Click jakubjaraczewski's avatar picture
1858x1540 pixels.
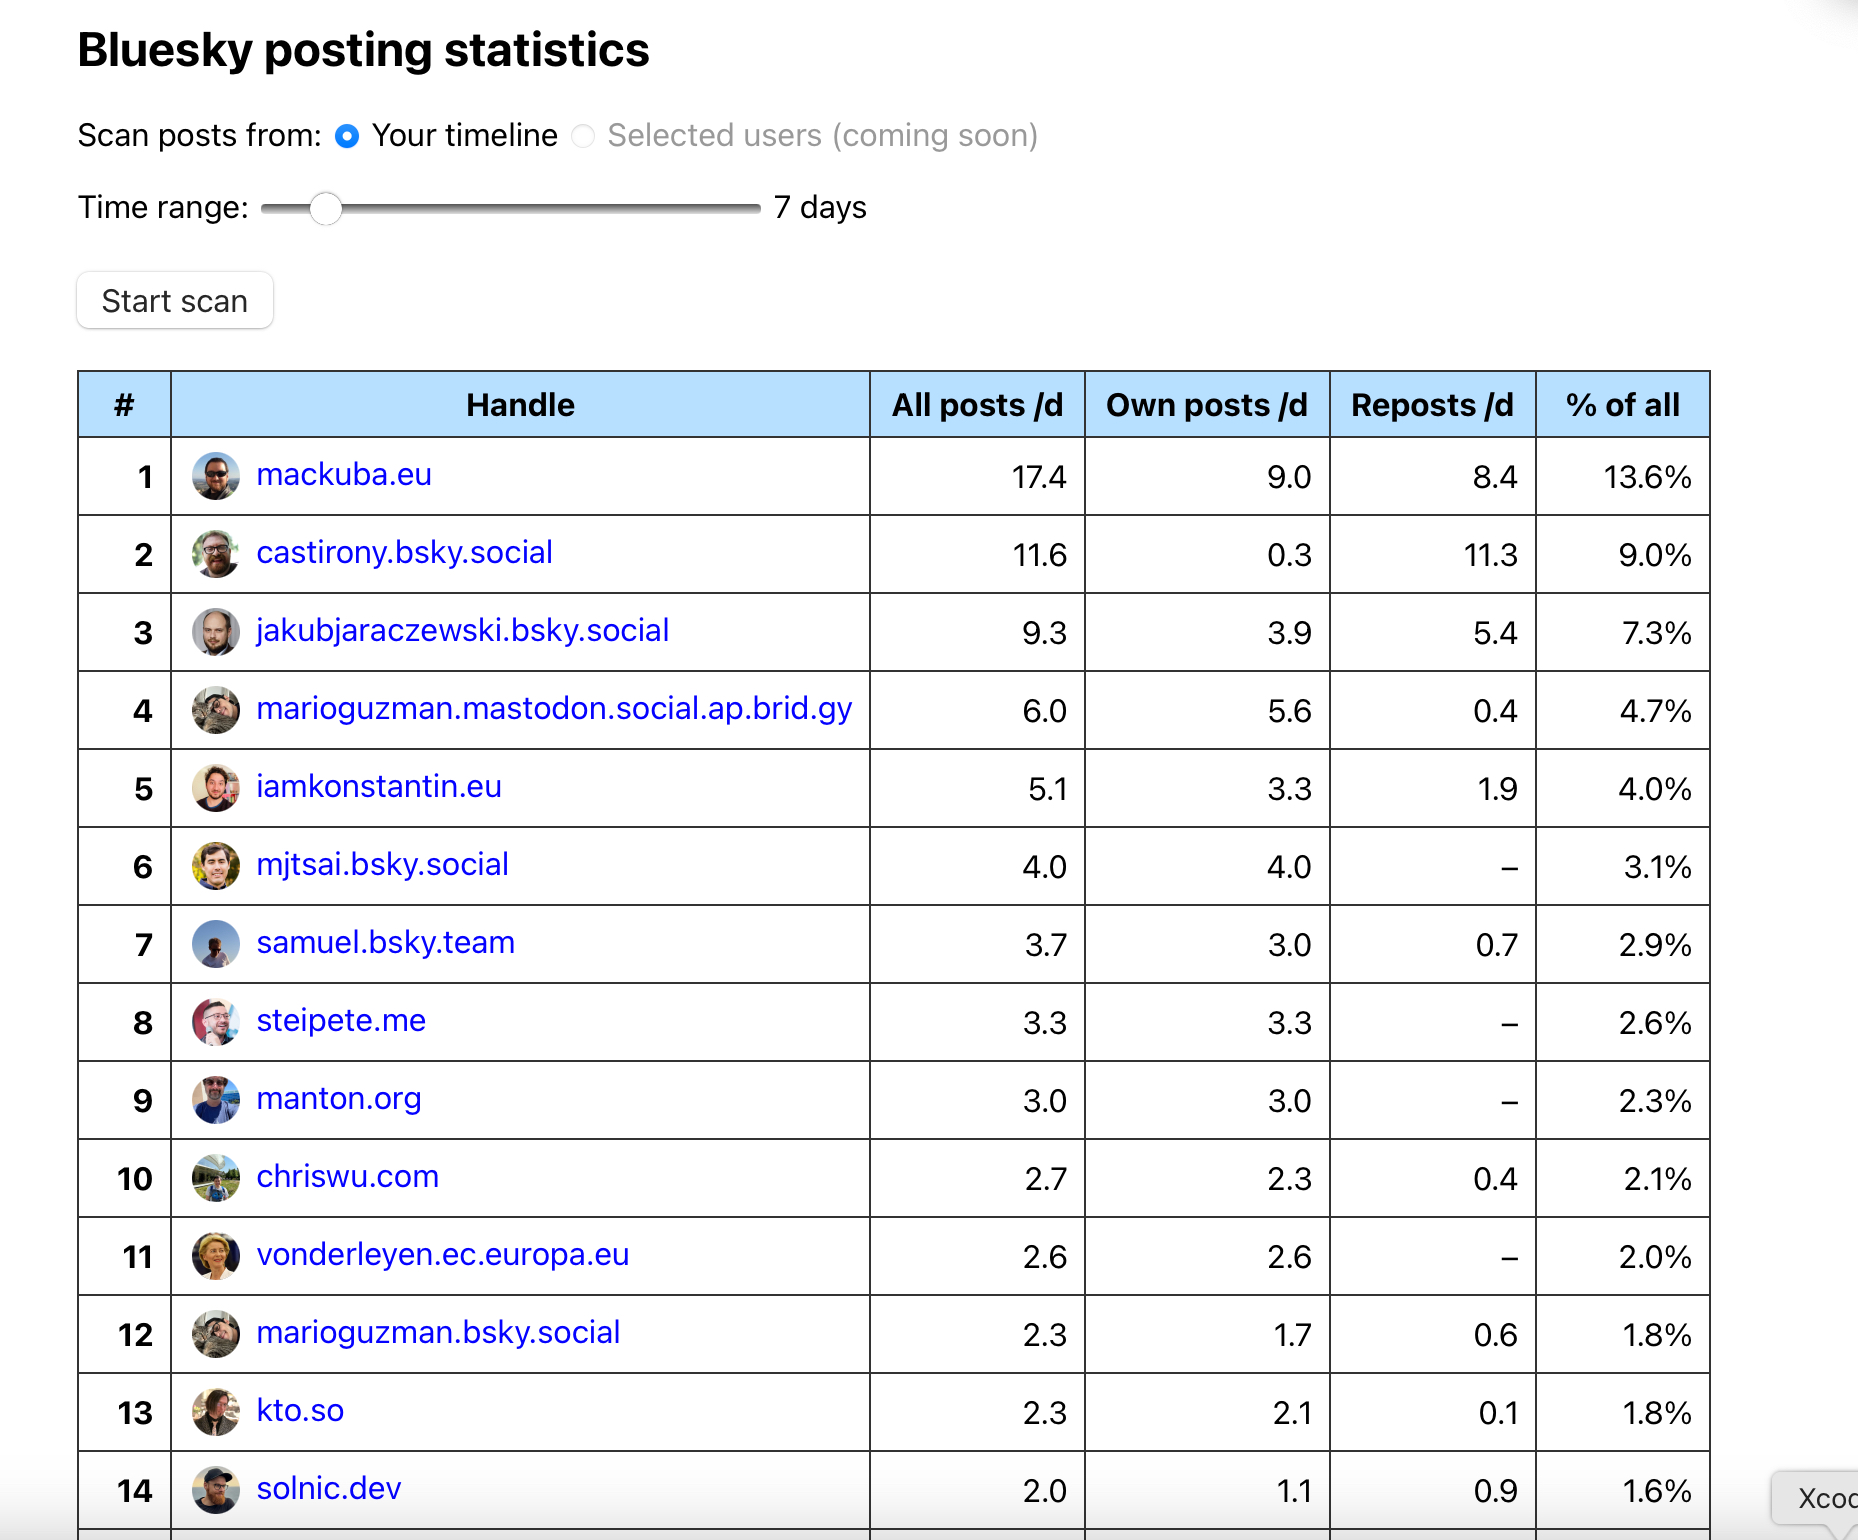coord(215,632)
